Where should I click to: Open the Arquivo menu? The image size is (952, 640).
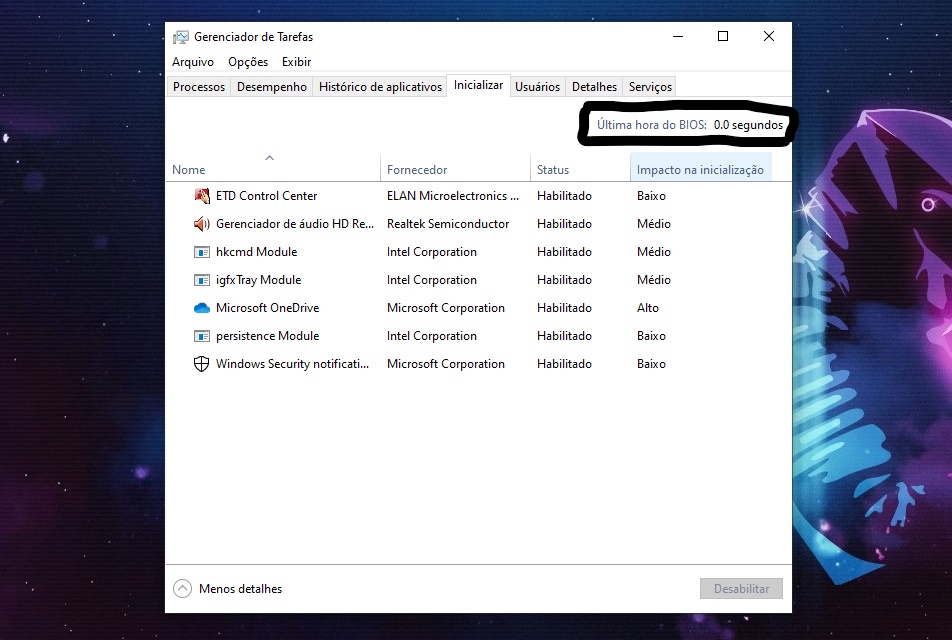pyautogui.click(x=192, y=62)
